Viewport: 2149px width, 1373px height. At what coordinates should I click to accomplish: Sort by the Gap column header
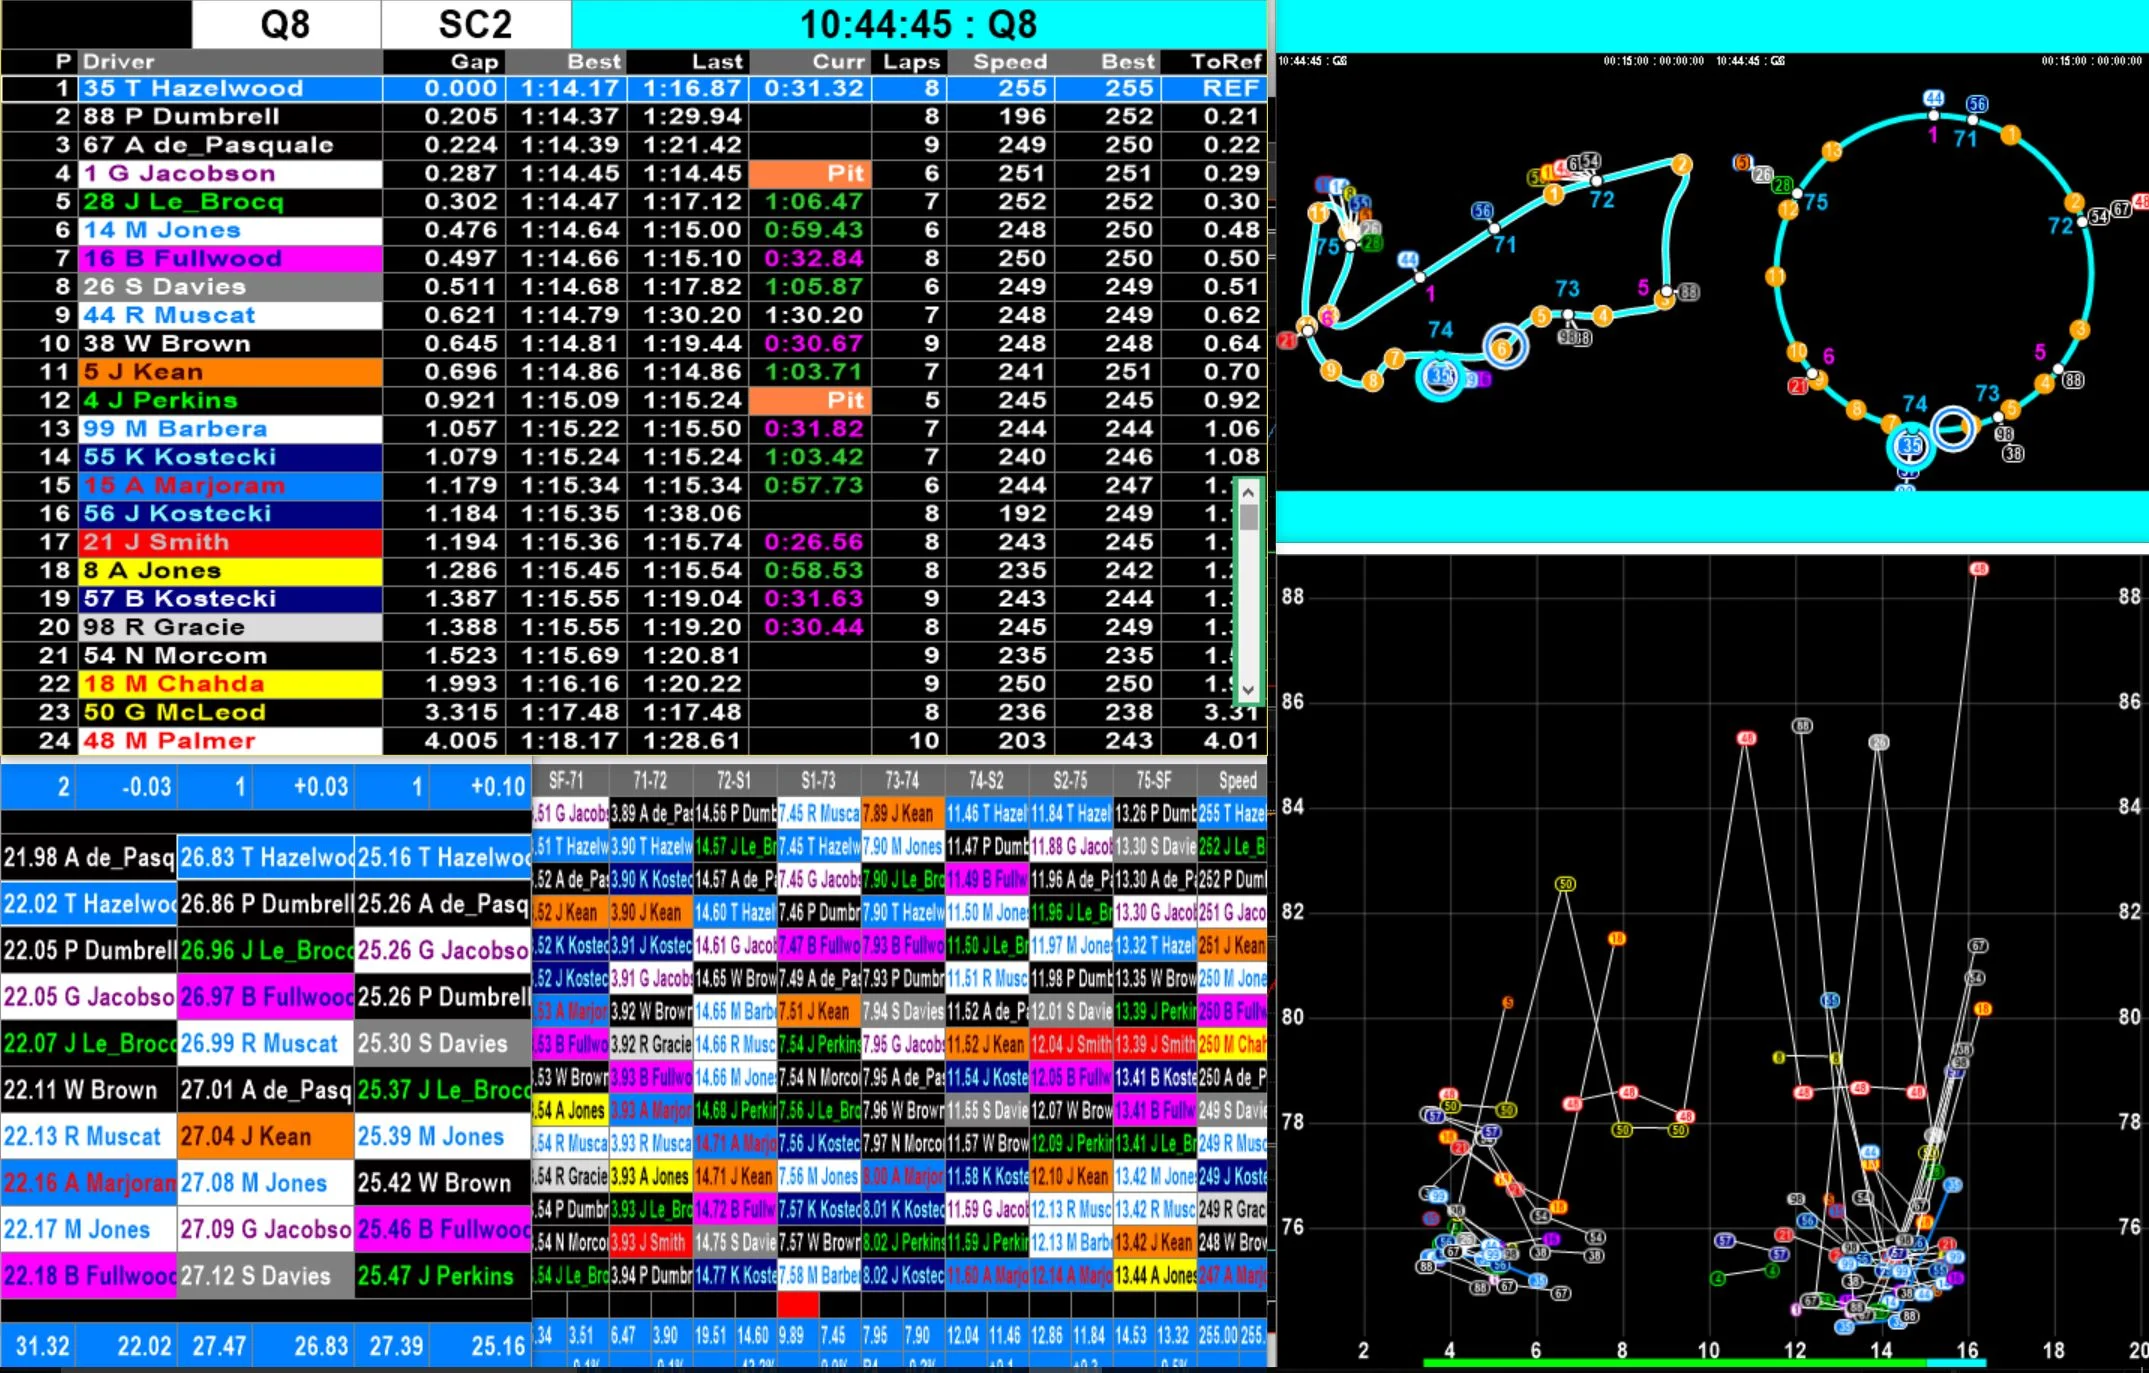pos(474,61)
